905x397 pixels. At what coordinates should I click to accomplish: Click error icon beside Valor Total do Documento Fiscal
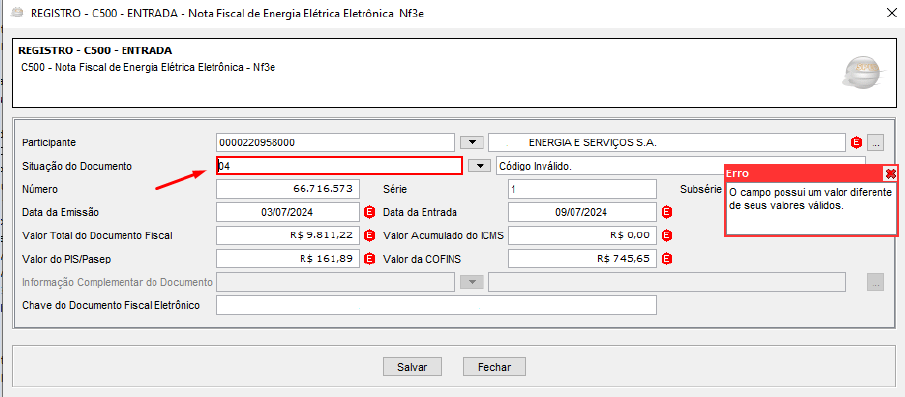[369, 235]
